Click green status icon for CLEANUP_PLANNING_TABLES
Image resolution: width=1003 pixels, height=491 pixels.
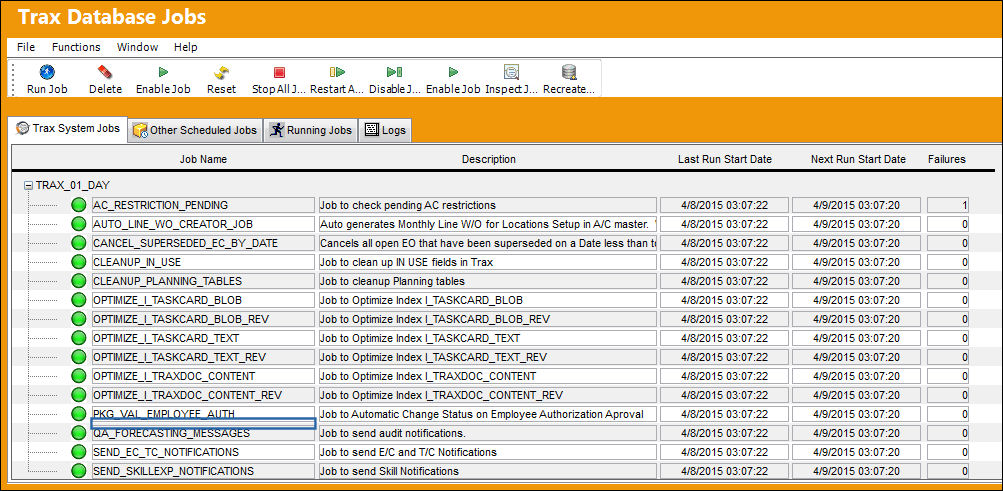point(79,281)
